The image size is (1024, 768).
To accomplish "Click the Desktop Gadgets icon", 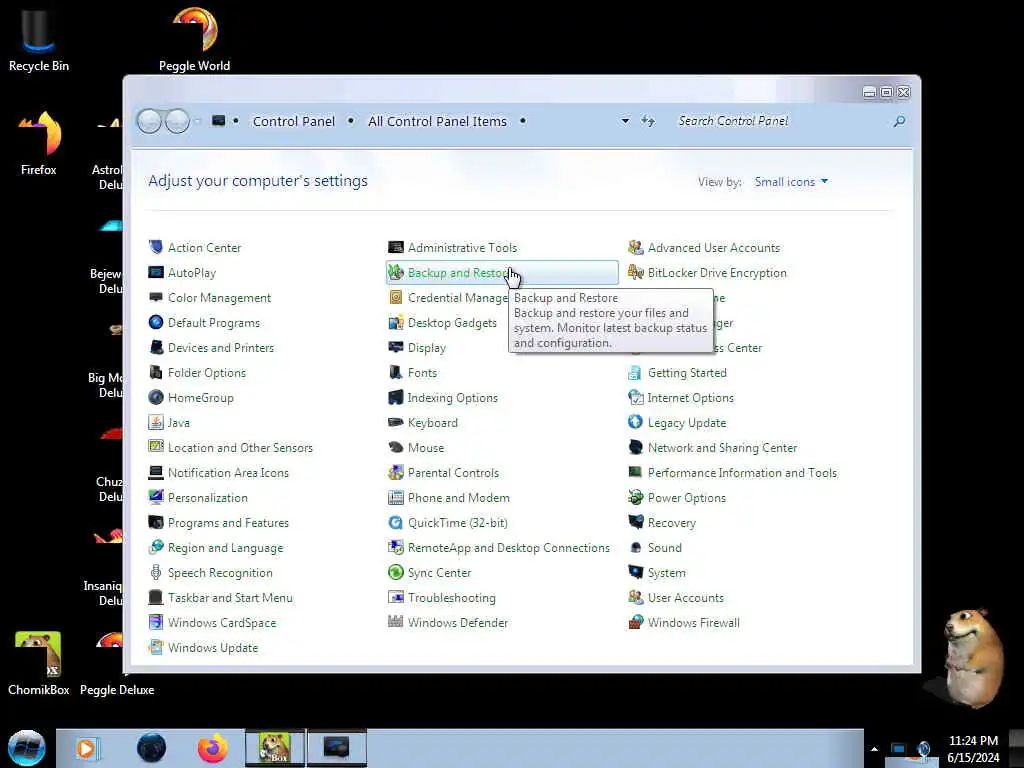I will click(396, 322).
